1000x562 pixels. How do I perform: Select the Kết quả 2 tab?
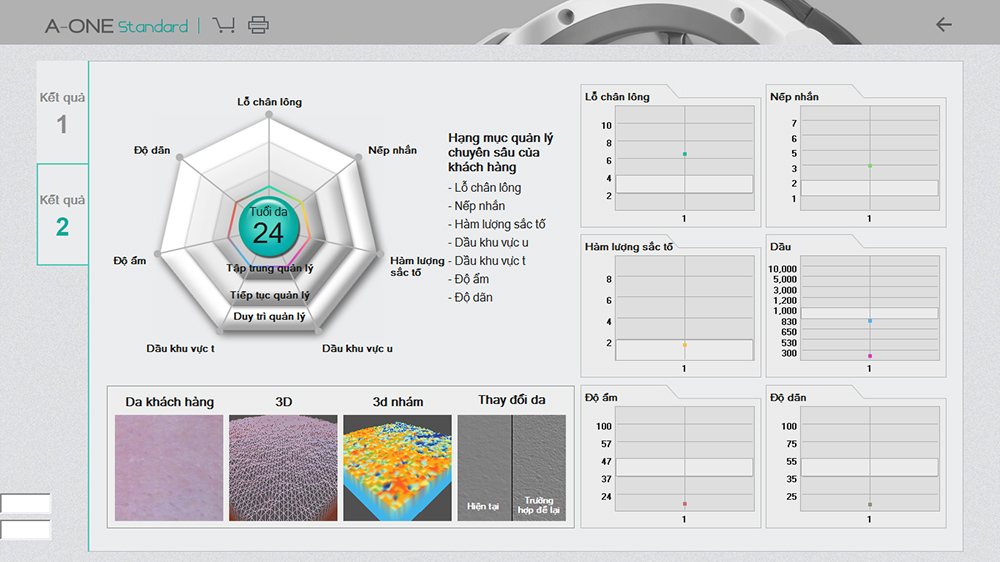[x=62, y=215]
